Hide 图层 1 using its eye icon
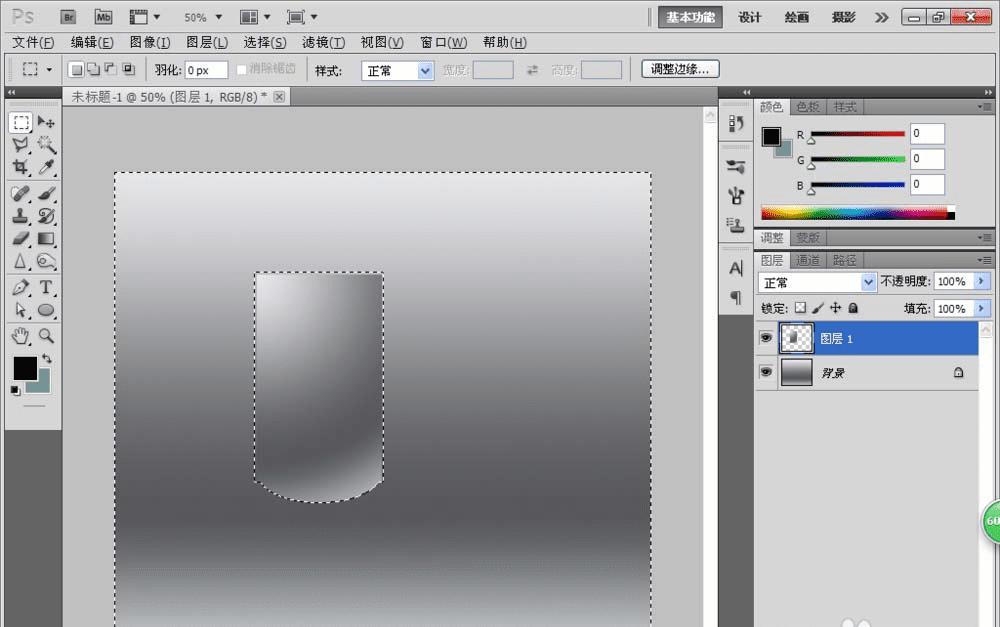This screenshot has height=627, width=1000. click(766, 339)
